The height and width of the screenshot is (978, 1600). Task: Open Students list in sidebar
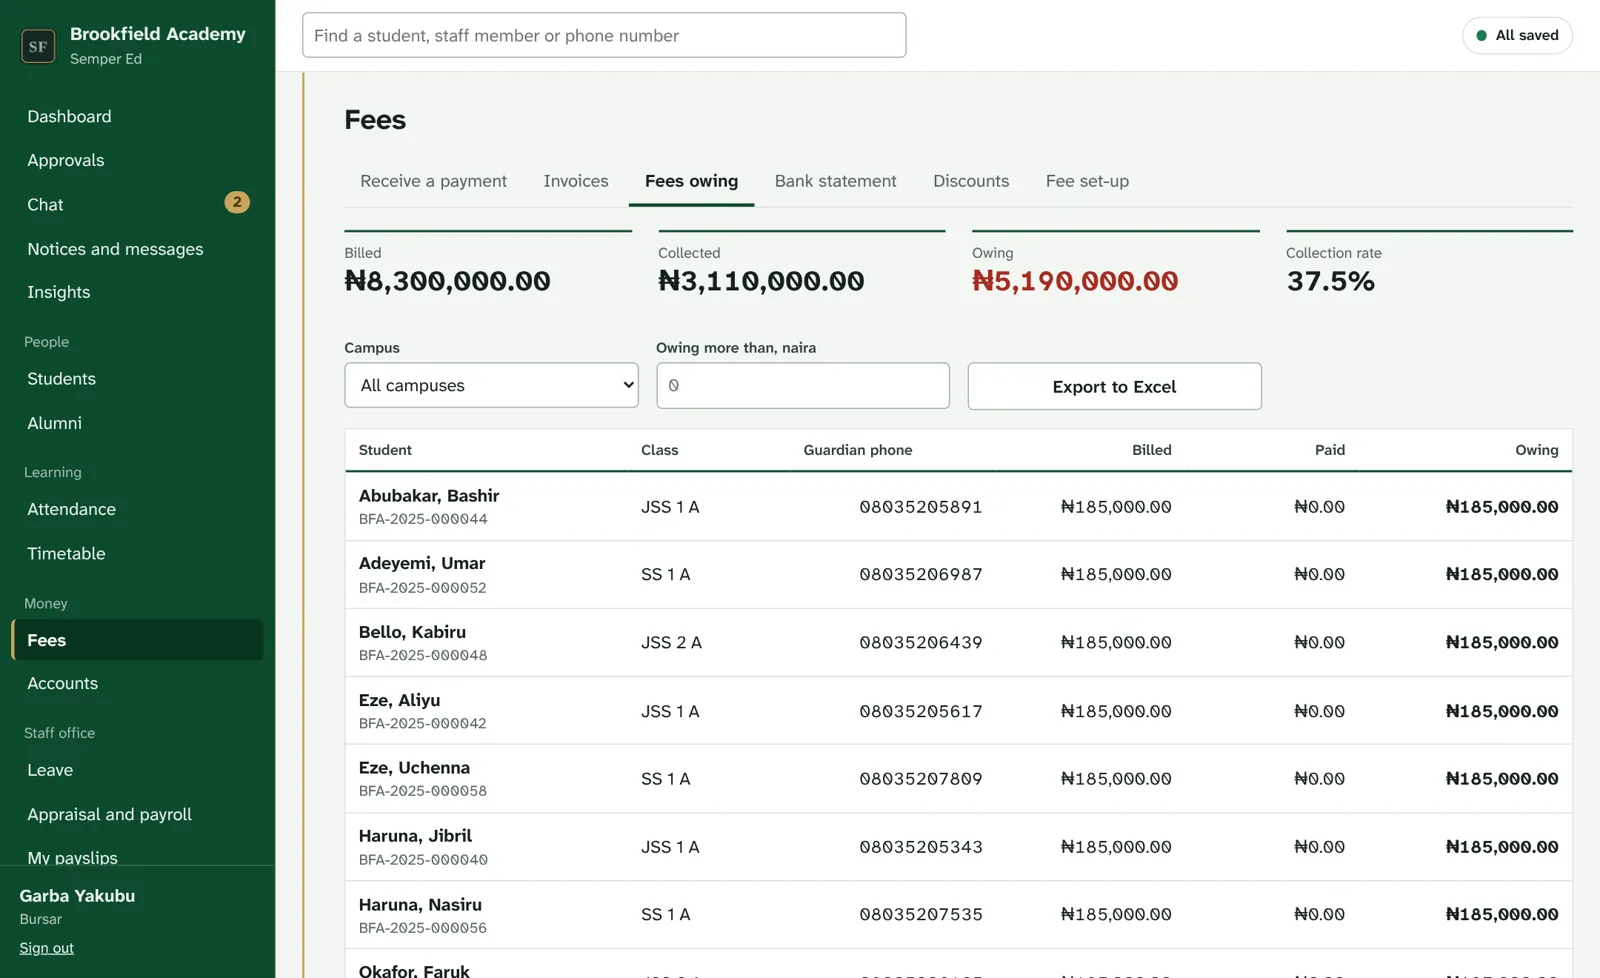click(137, 379)
